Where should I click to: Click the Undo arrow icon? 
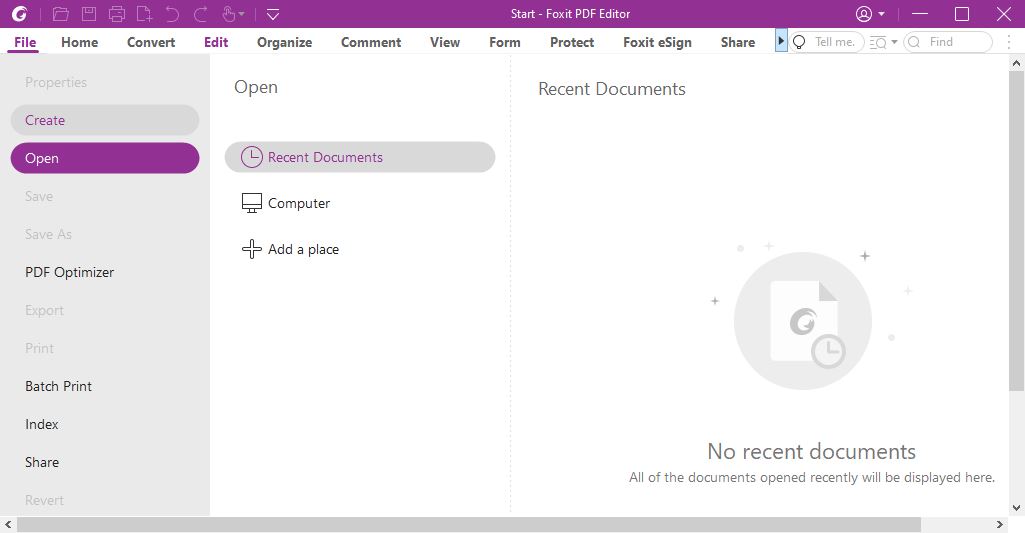[172, 14]
